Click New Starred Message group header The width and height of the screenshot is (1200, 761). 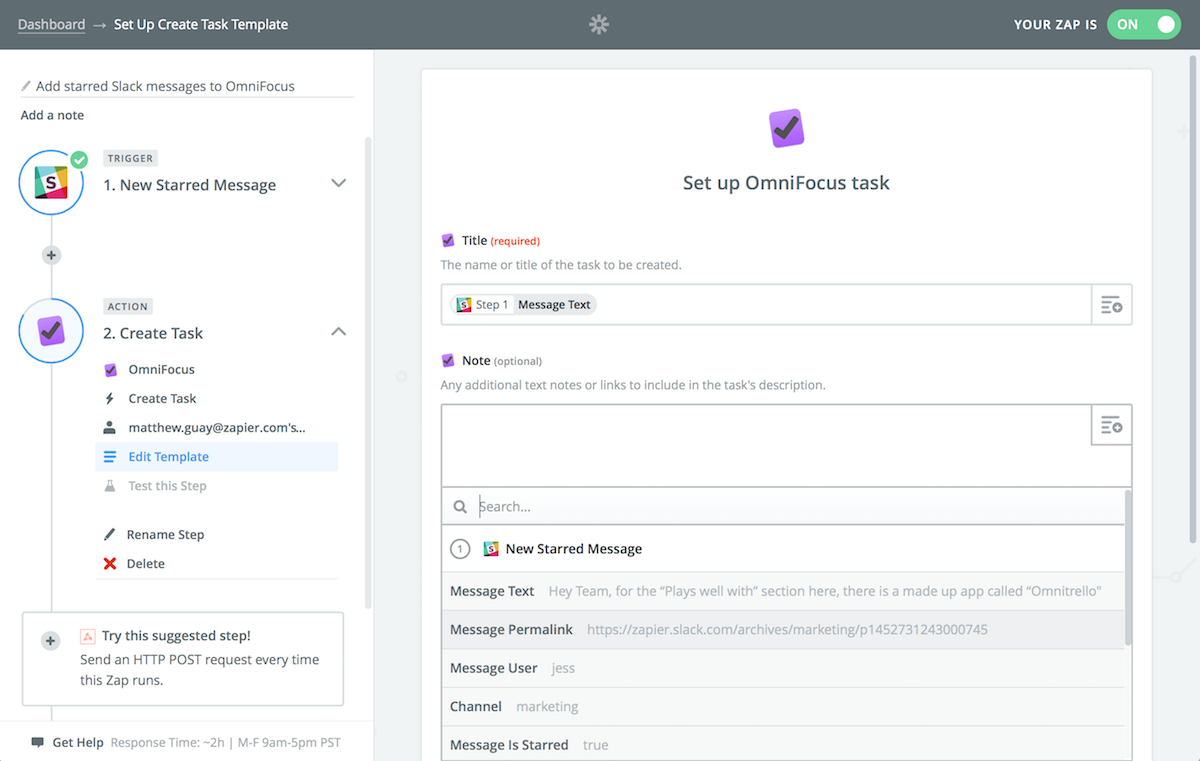click(783, 549)
